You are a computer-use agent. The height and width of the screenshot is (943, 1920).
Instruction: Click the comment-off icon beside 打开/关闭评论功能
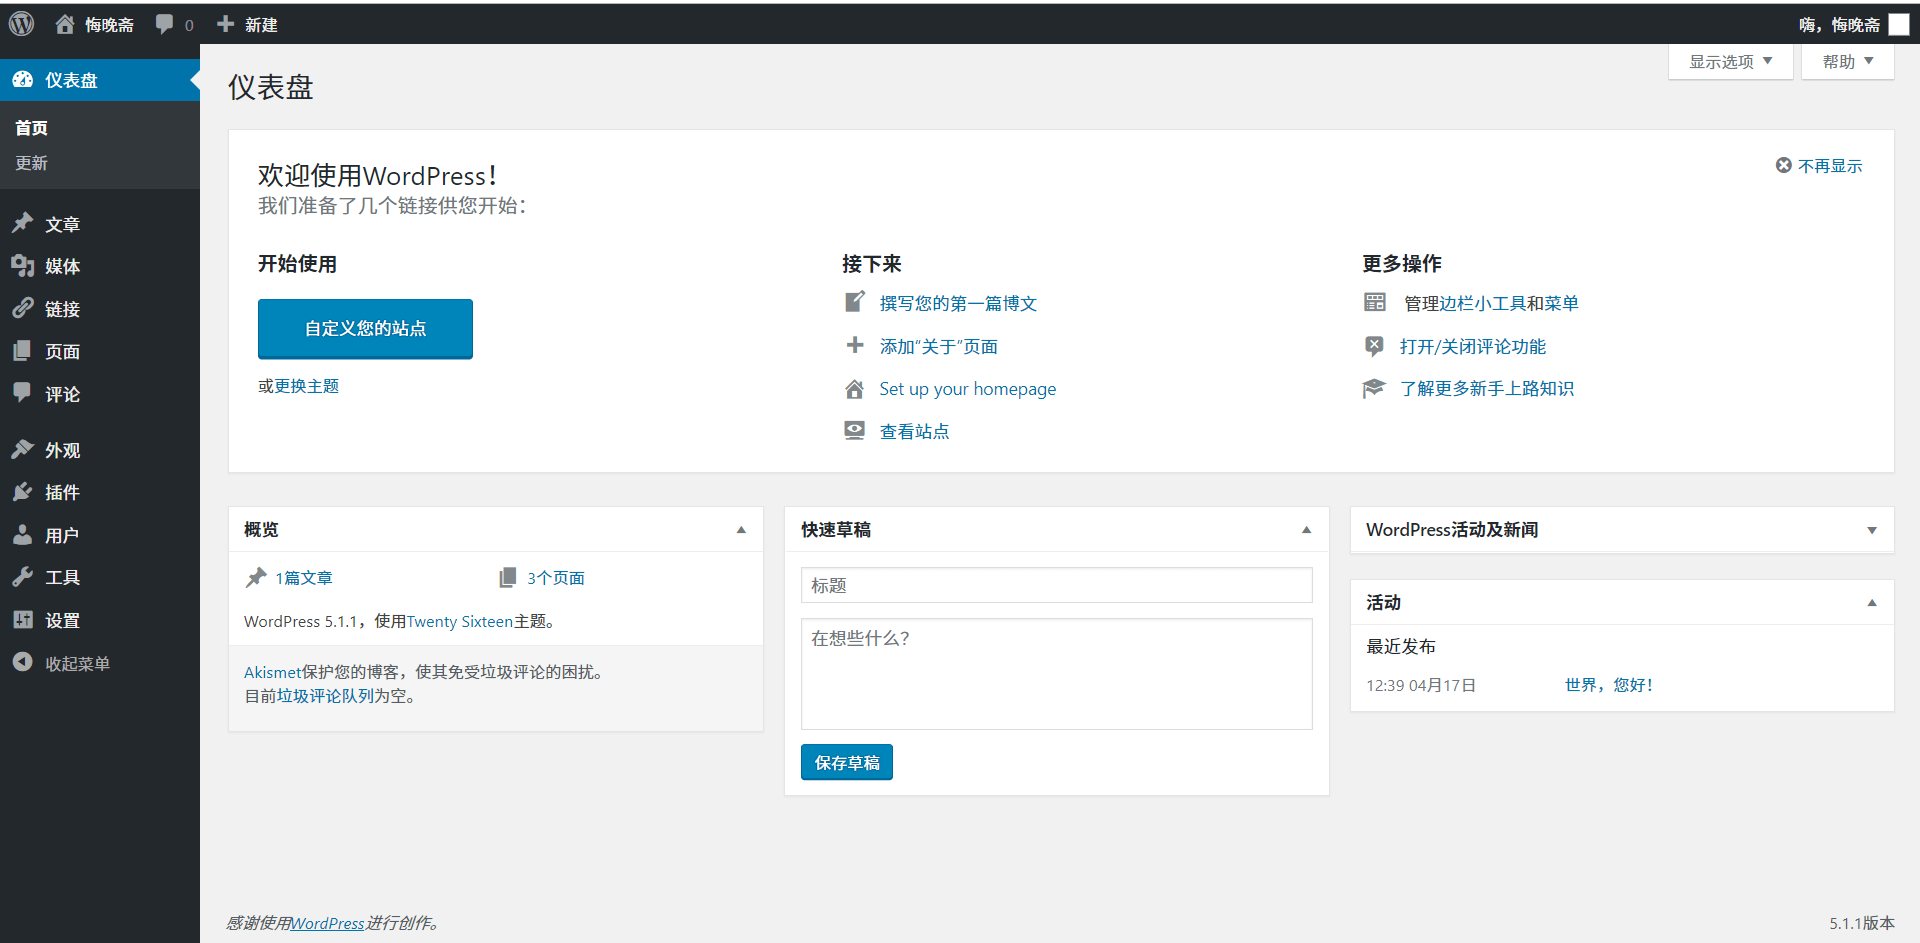(1375, 346)
